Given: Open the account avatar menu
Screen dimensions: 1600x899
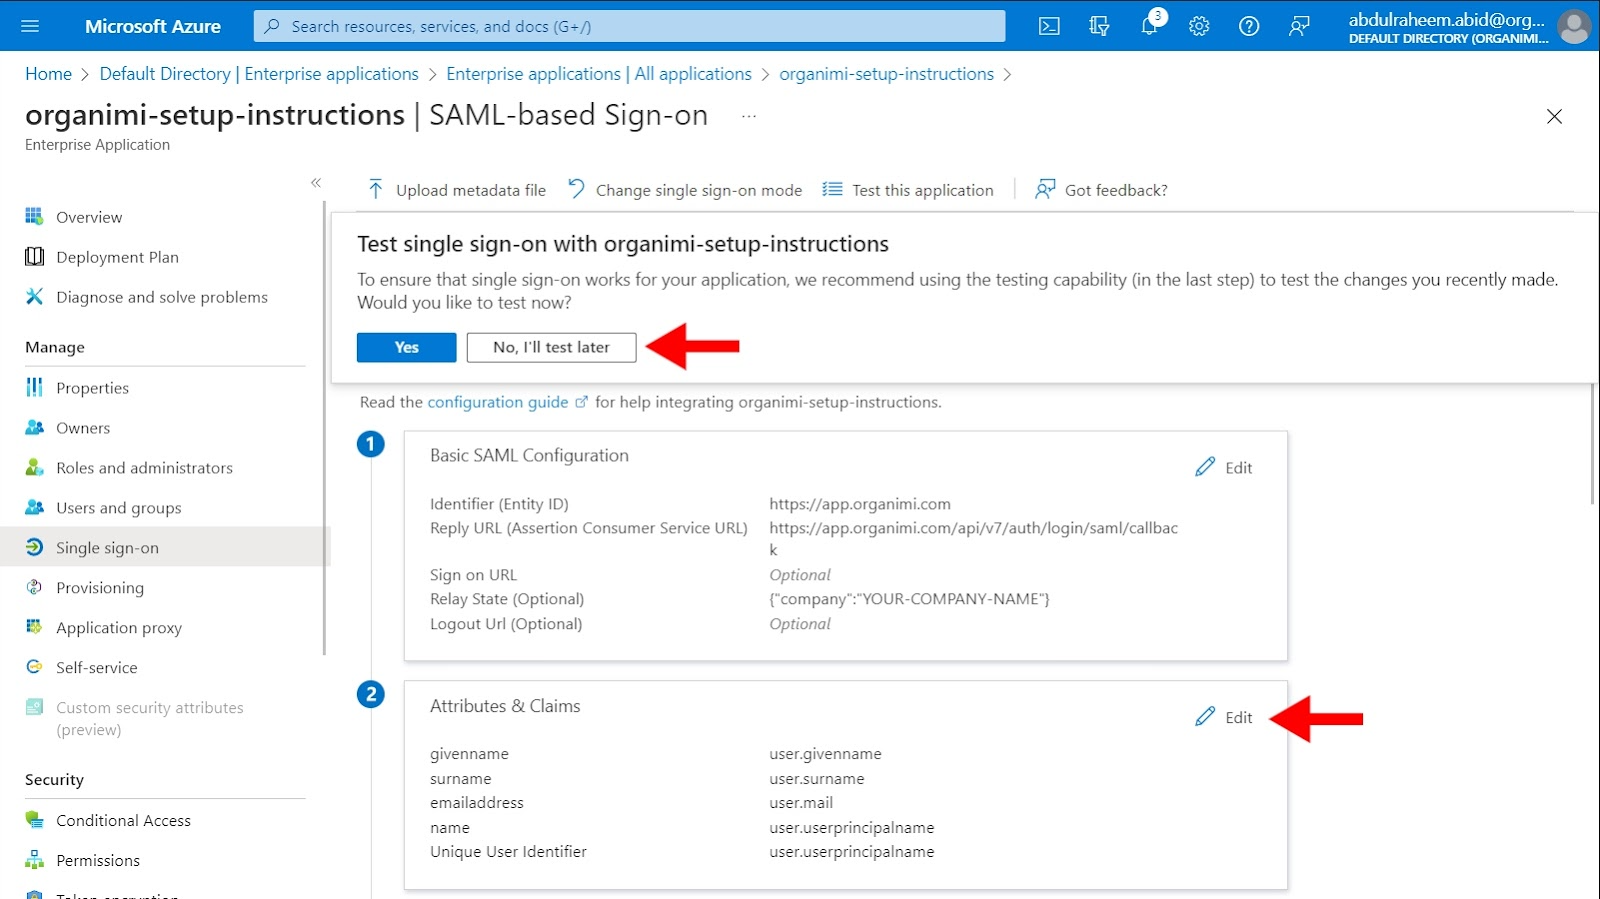Looking at the screenshot, I should (1574, 26).
